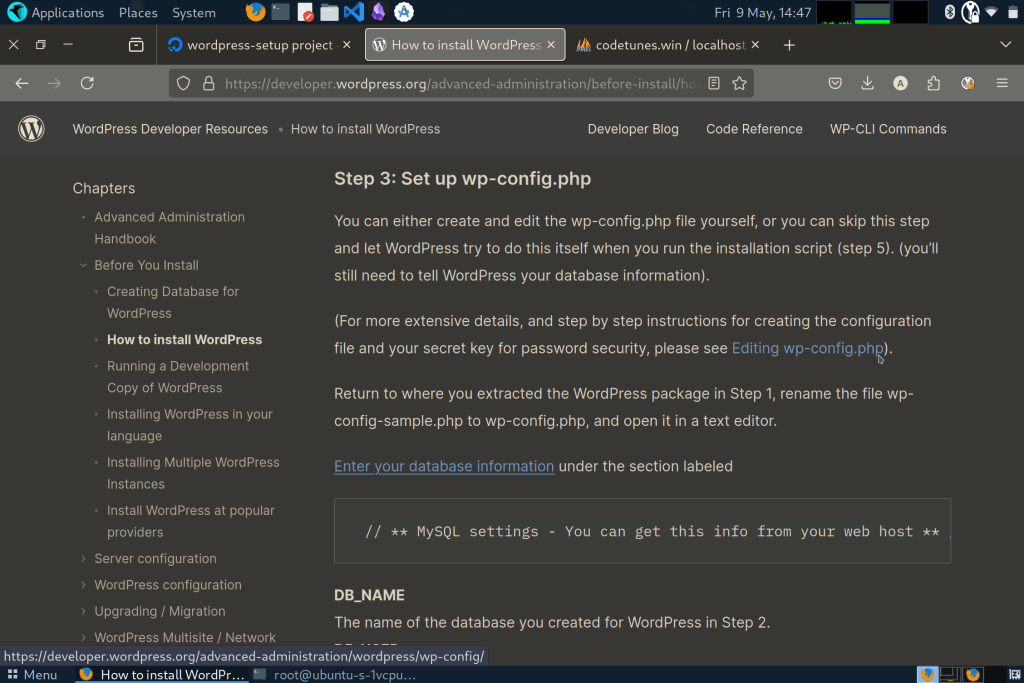Bookmark this page with the star
The height and width of the screenshot is (683, 1024).
pyautogui.click(x=739, y=84)
